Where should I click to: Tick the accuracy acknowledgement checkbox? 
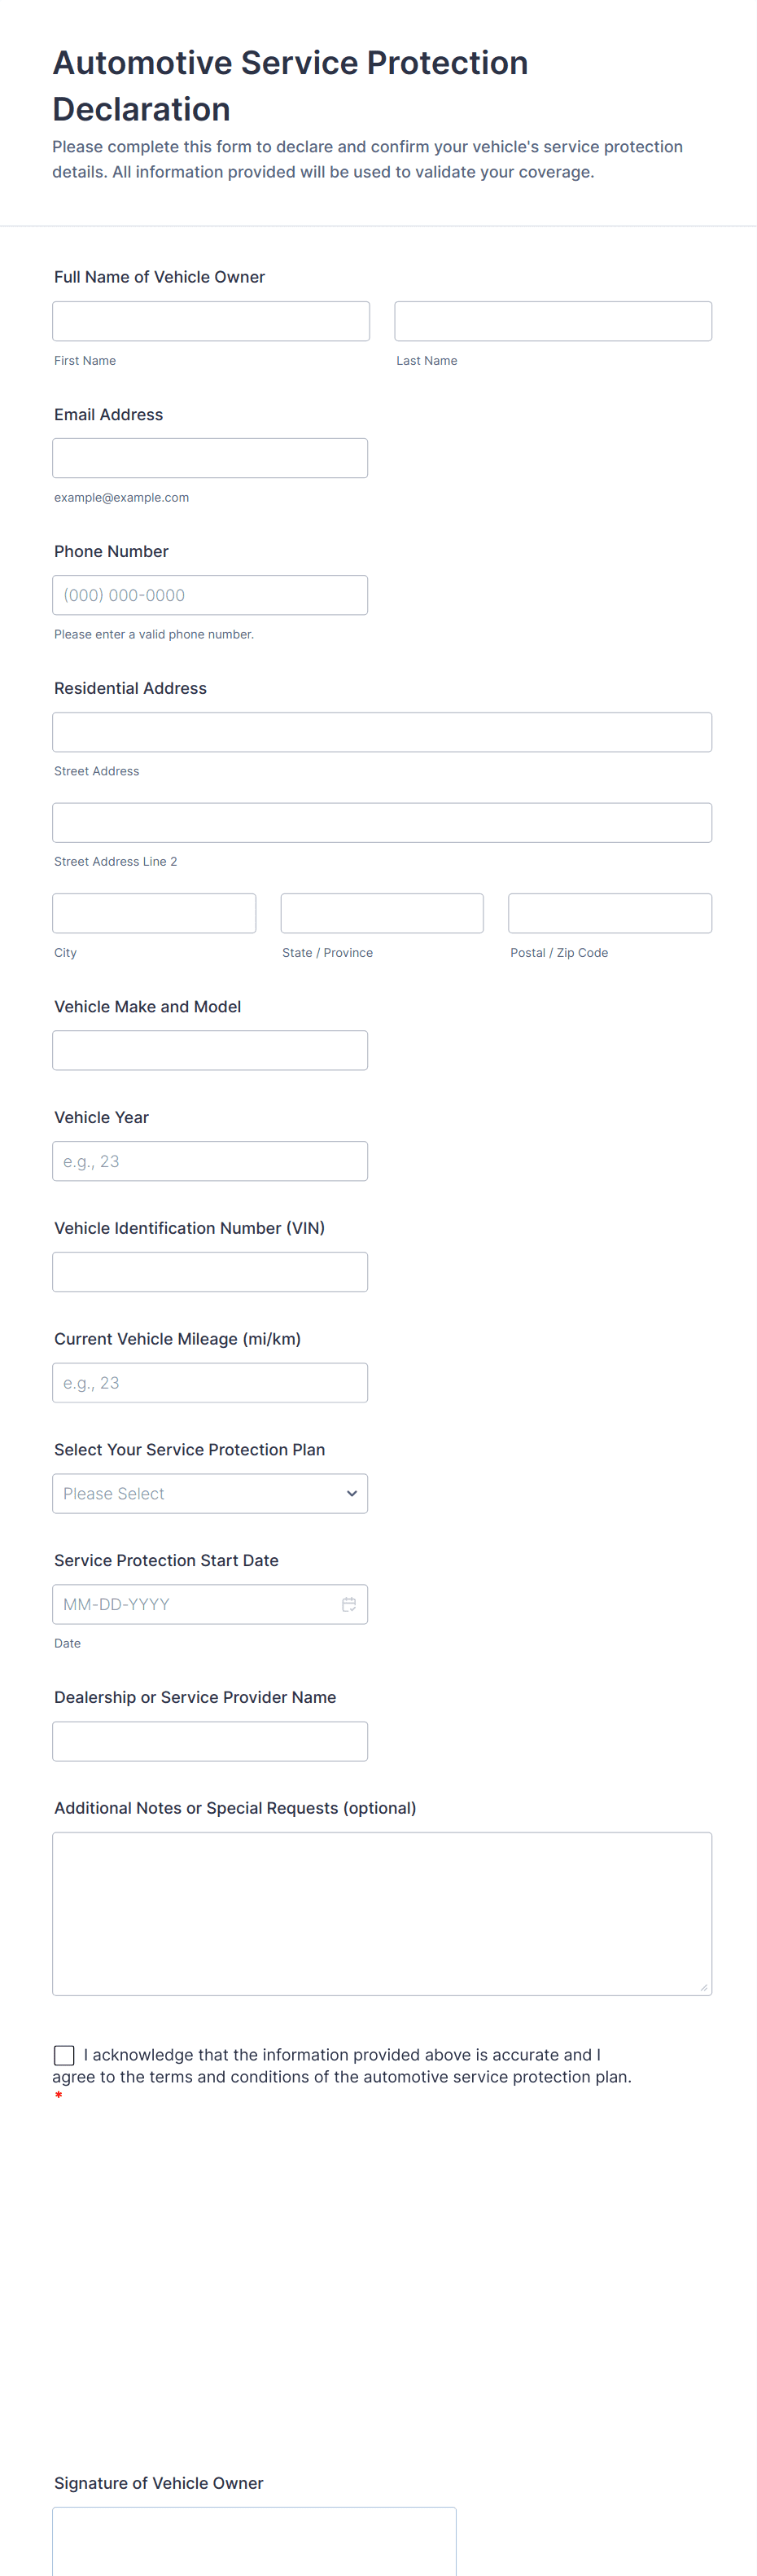(64, 2055)
